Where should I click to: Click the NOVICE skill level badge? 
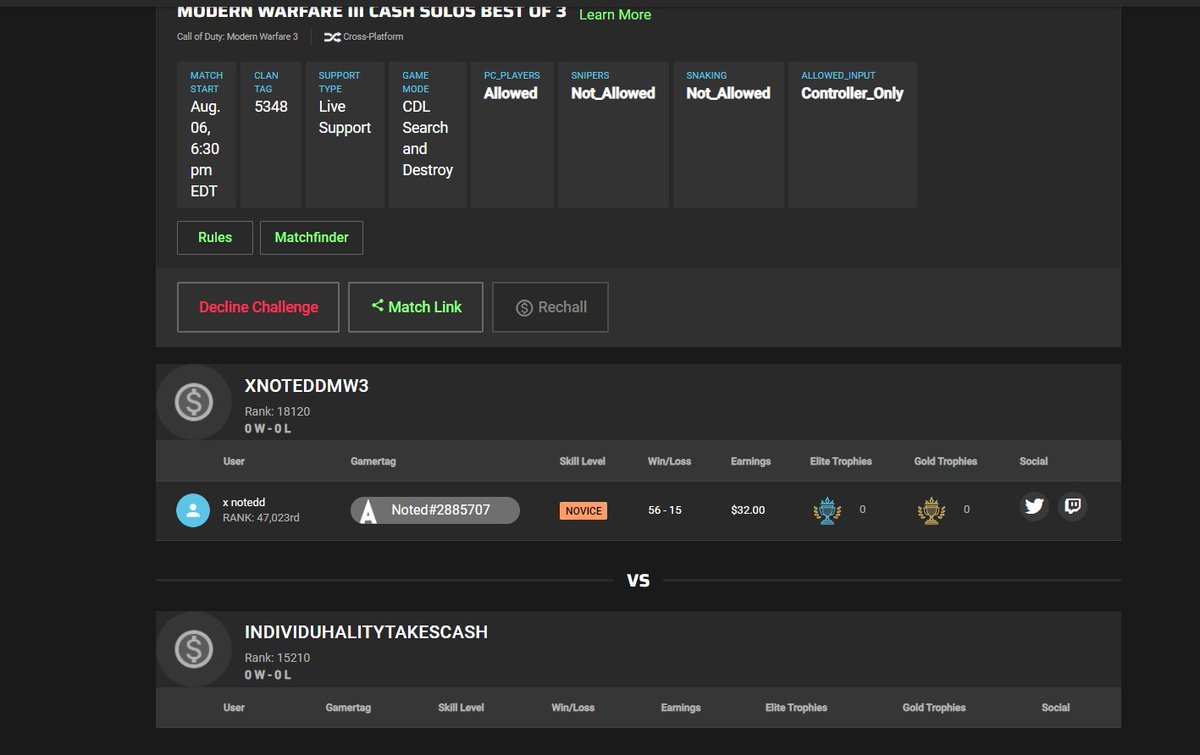pos(583,510)
